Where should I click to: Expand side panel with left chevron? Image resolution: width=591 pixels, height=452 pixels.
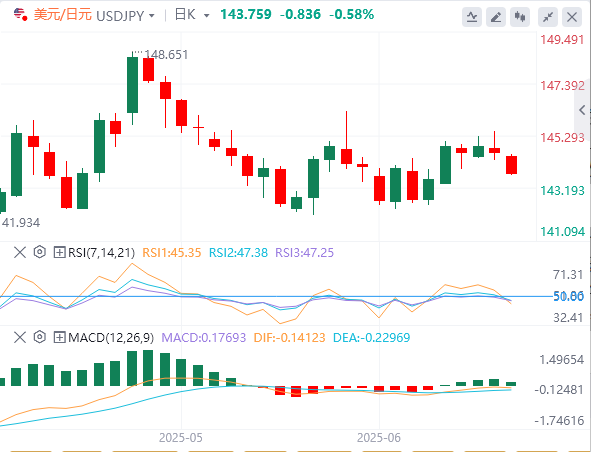[582, 110]
